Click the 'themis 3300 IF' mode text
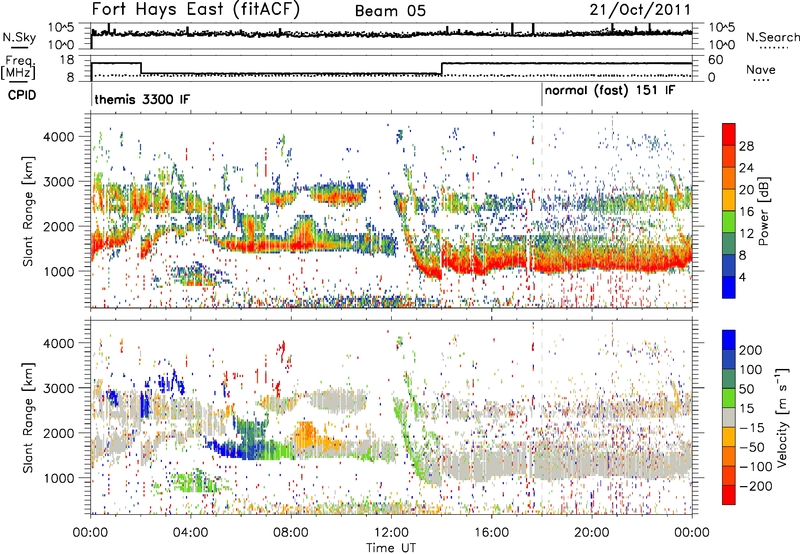Image resolution: width=800 pixels, height=554 pixels. pos(142,99)
